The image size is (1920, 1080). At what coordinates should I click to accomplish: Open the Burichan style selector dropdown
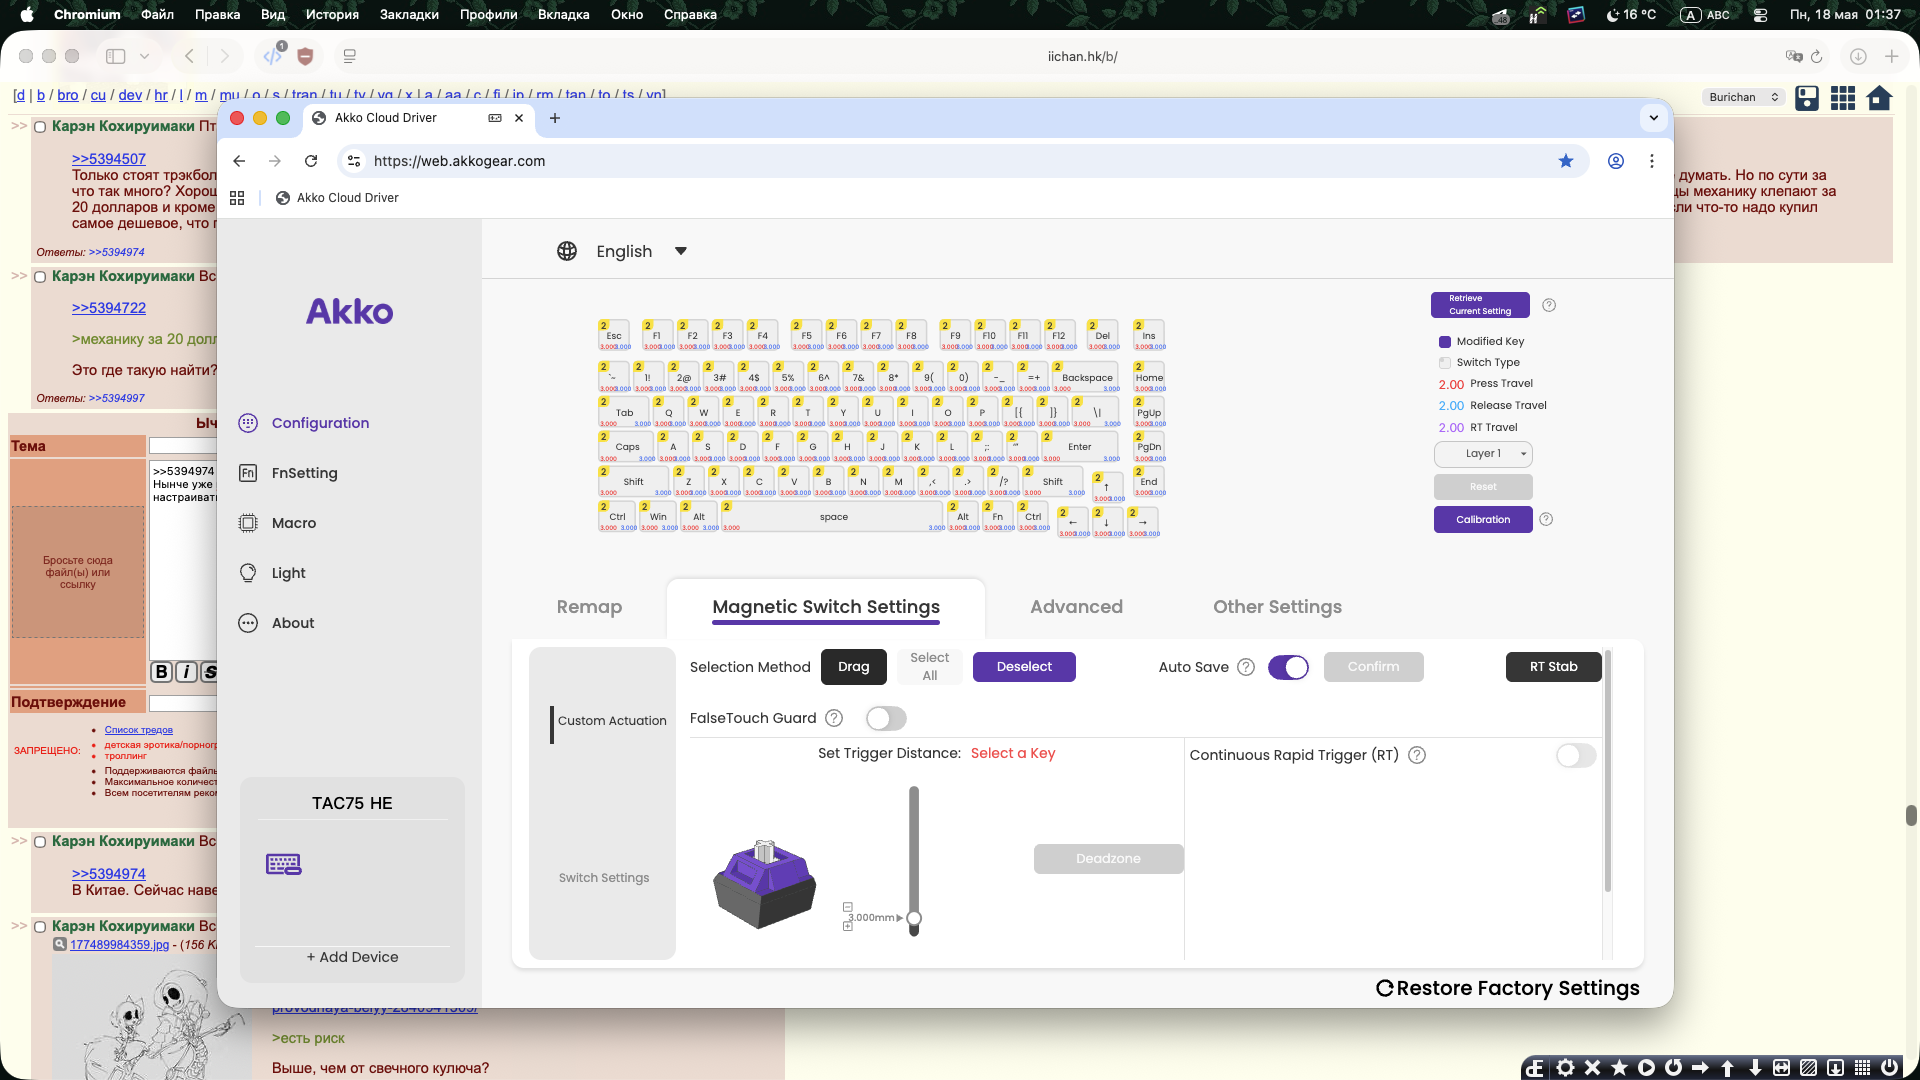(1744, 97)
